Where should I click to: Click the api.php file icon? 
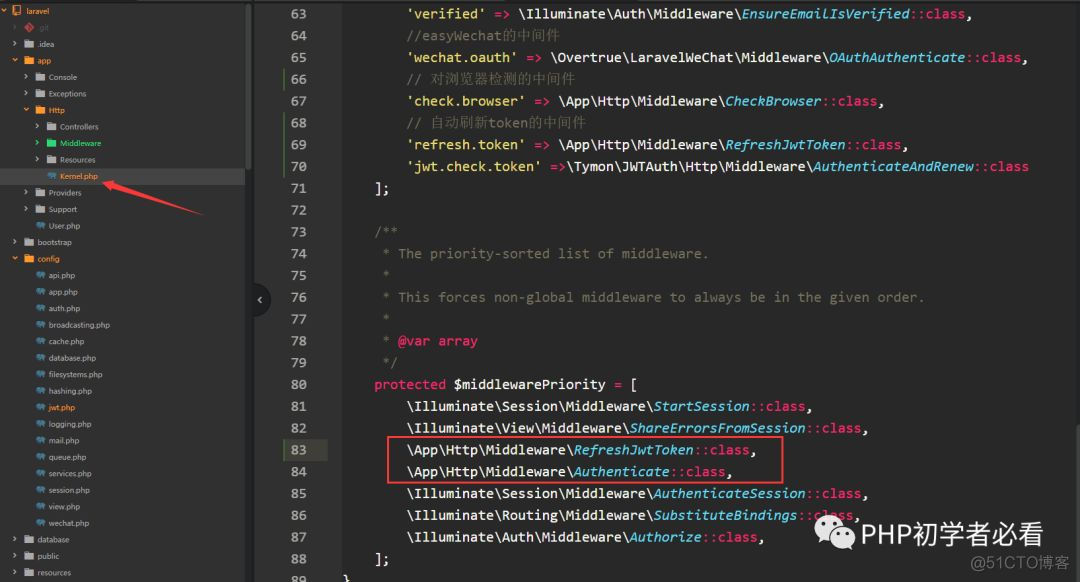coord(41,275)
